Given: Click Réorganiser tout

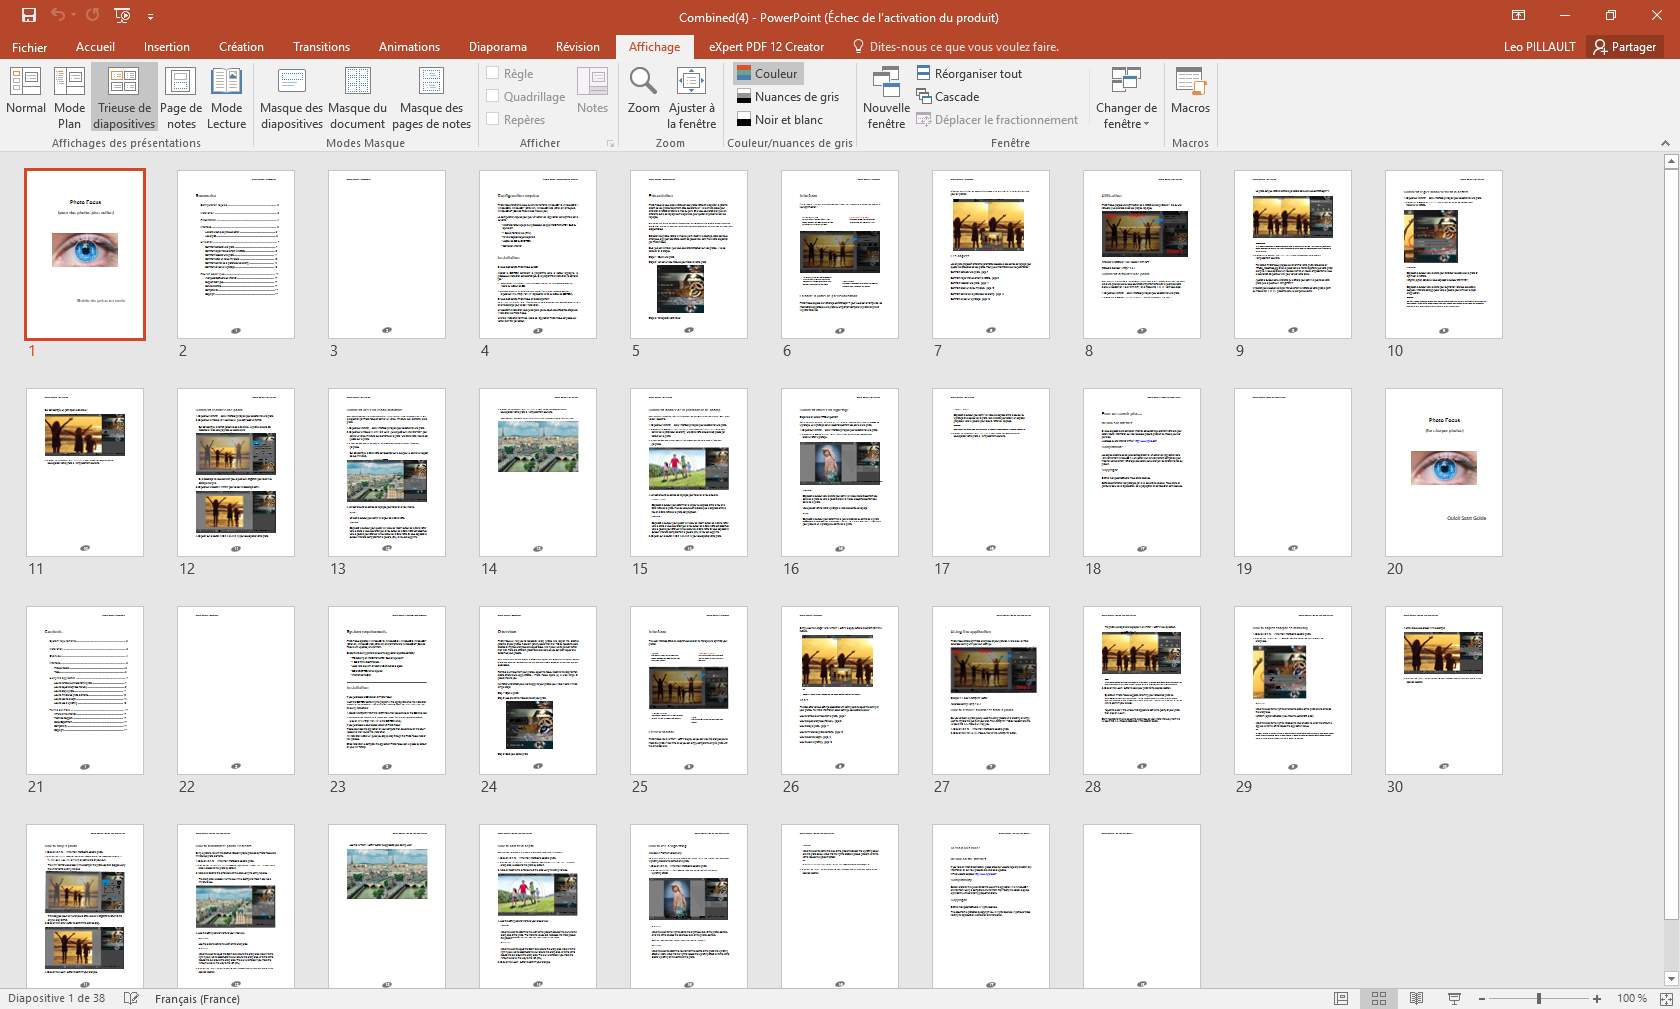Looking at the screenshot, I should 969,73.
